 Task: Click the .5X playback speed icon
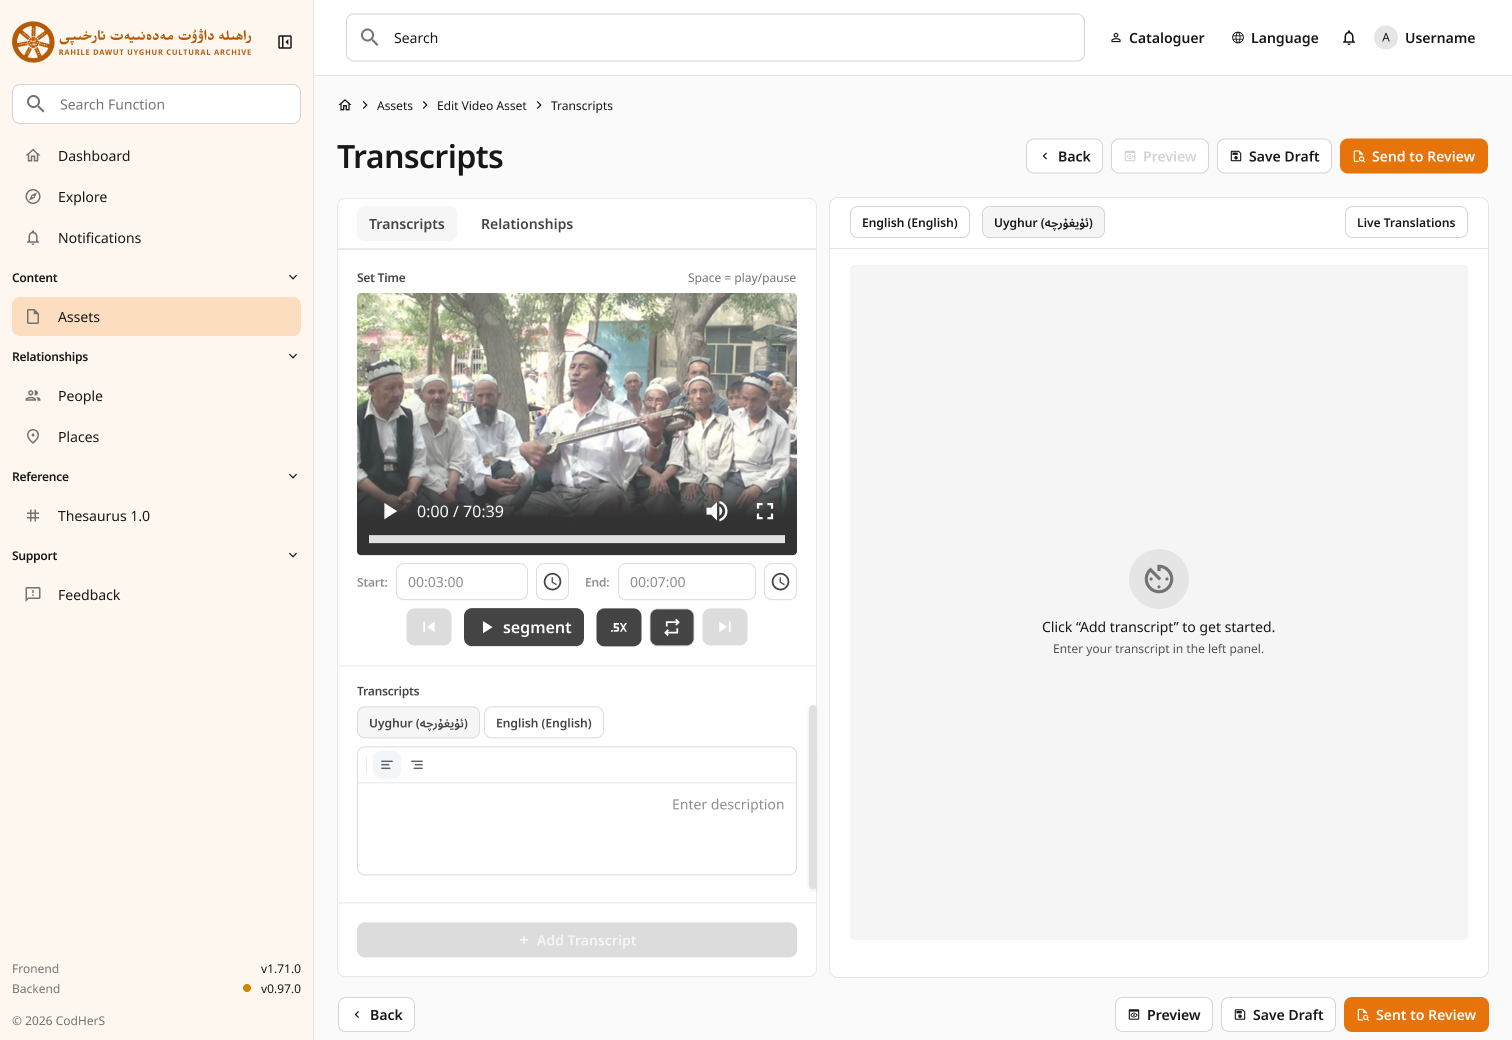coord(618,627)
